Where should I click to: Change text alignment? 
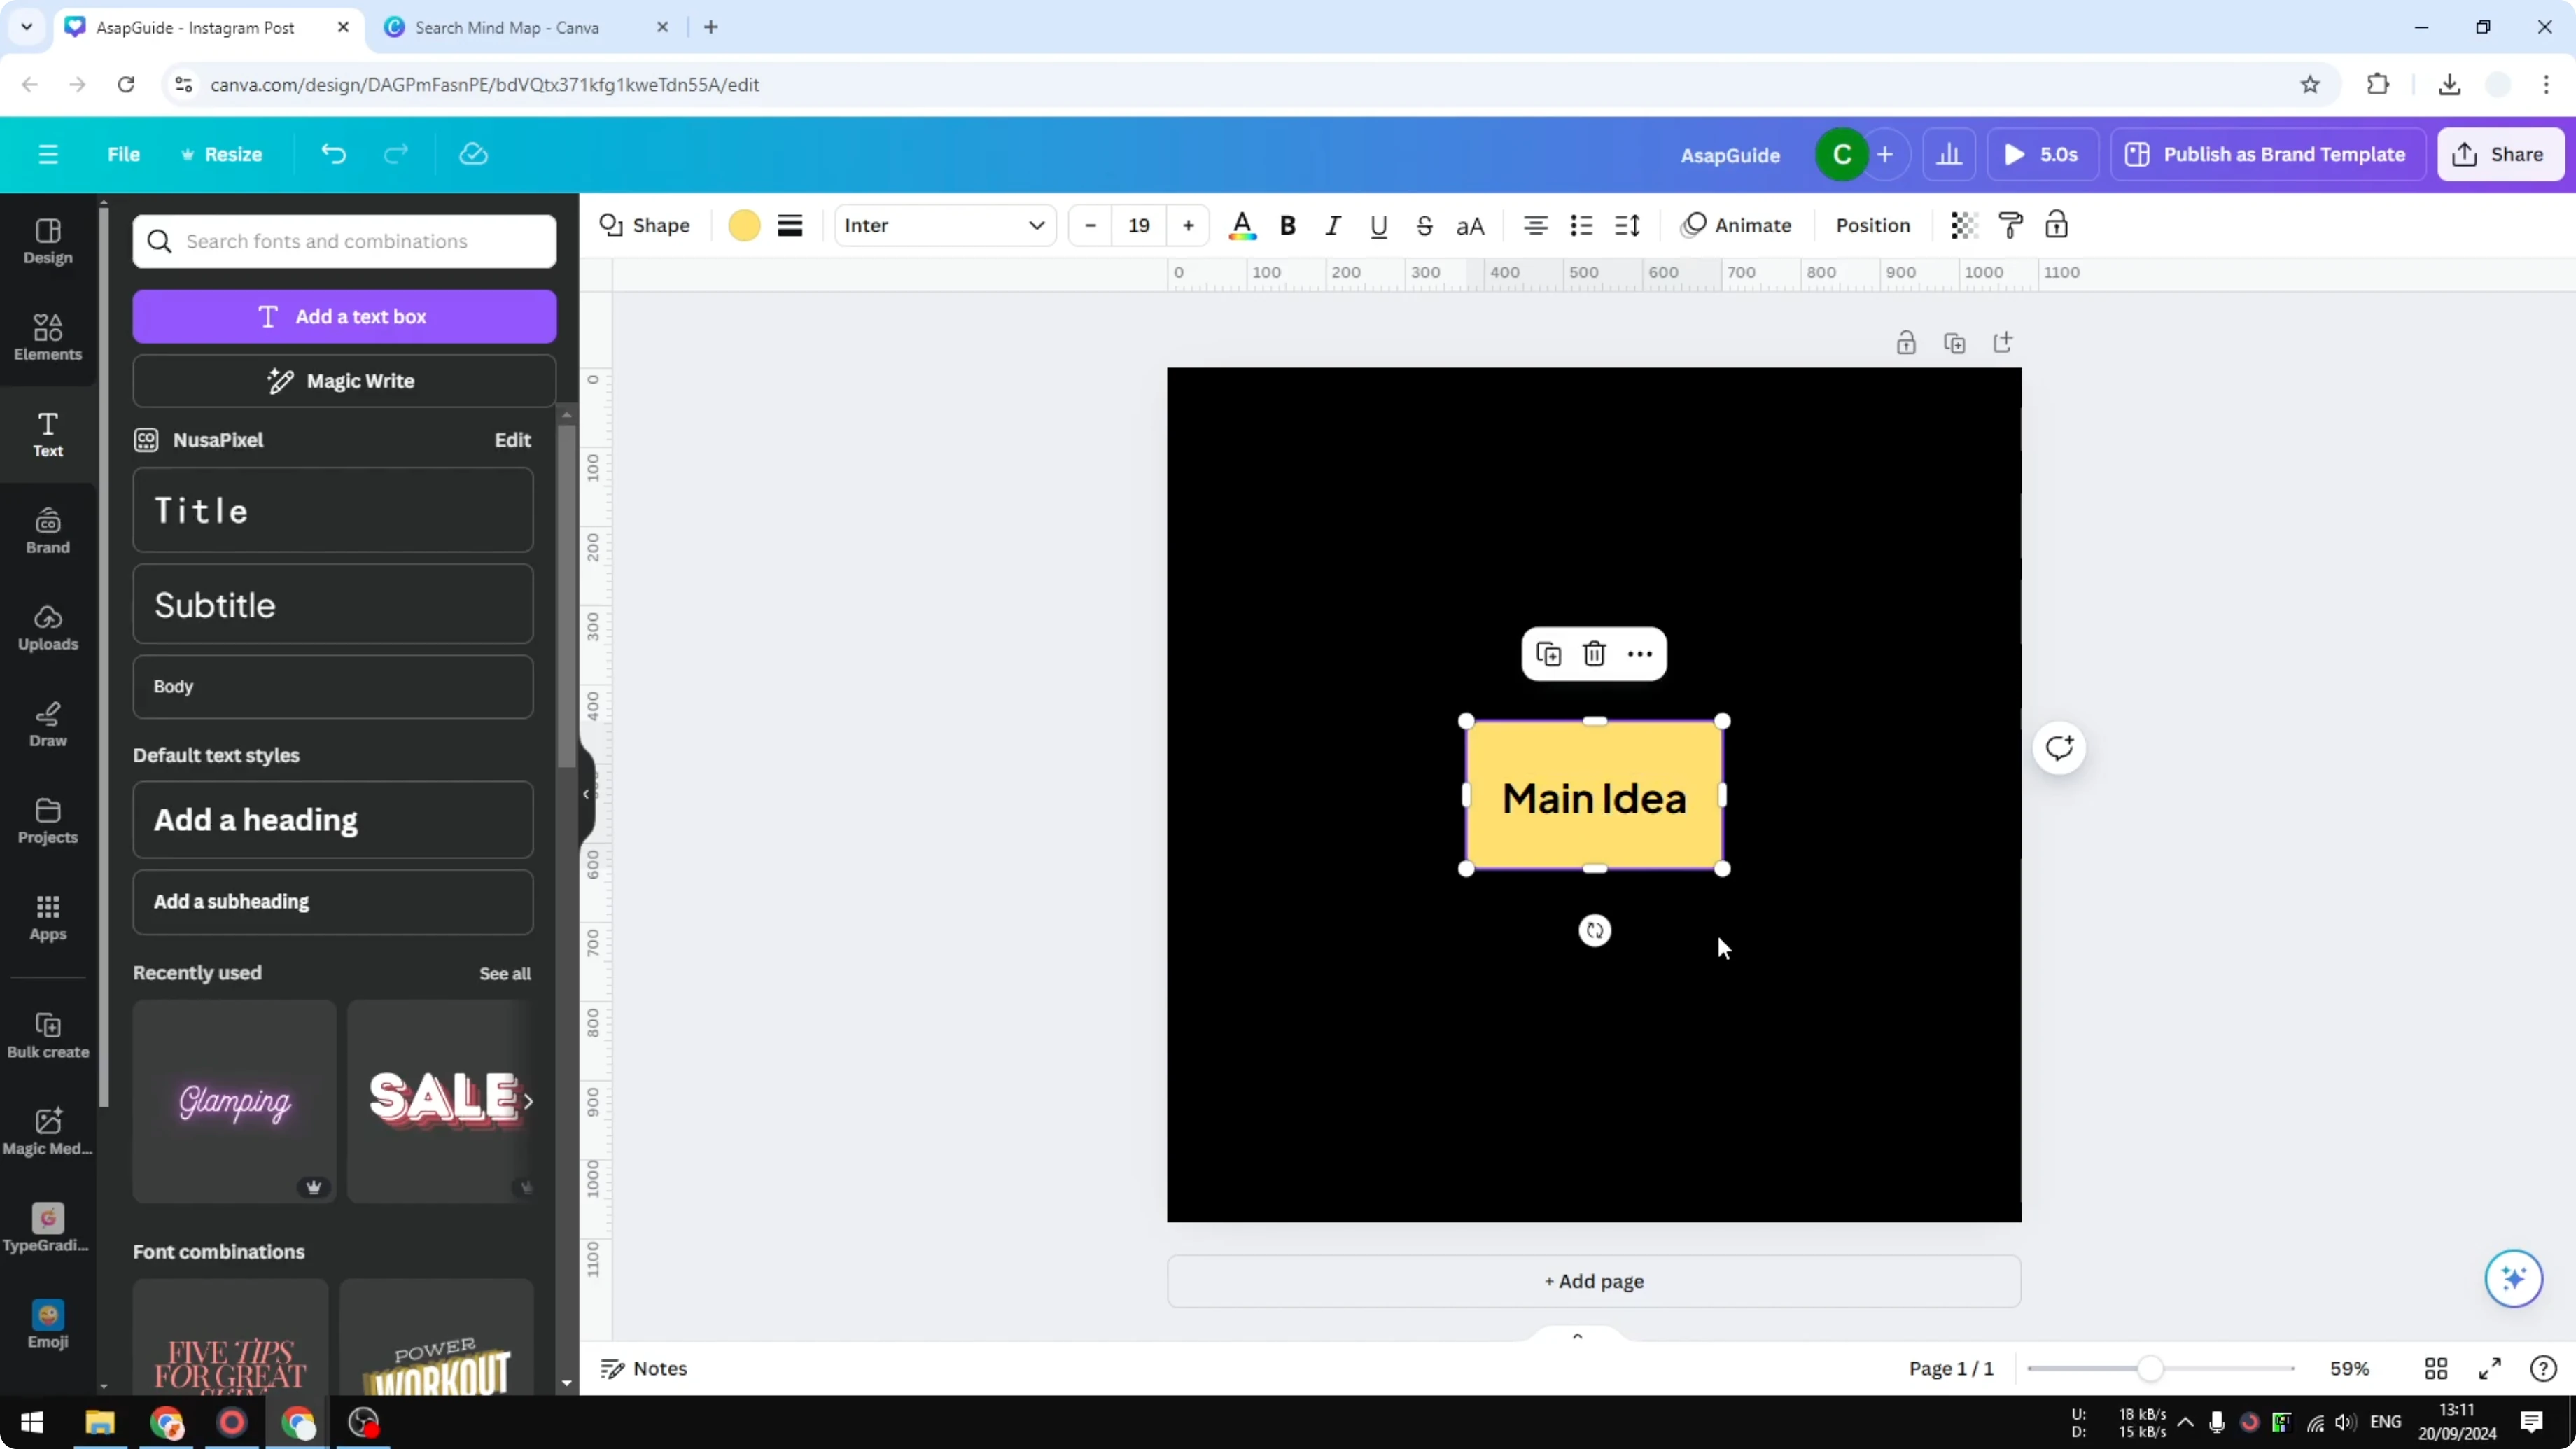pos(1536,225)
